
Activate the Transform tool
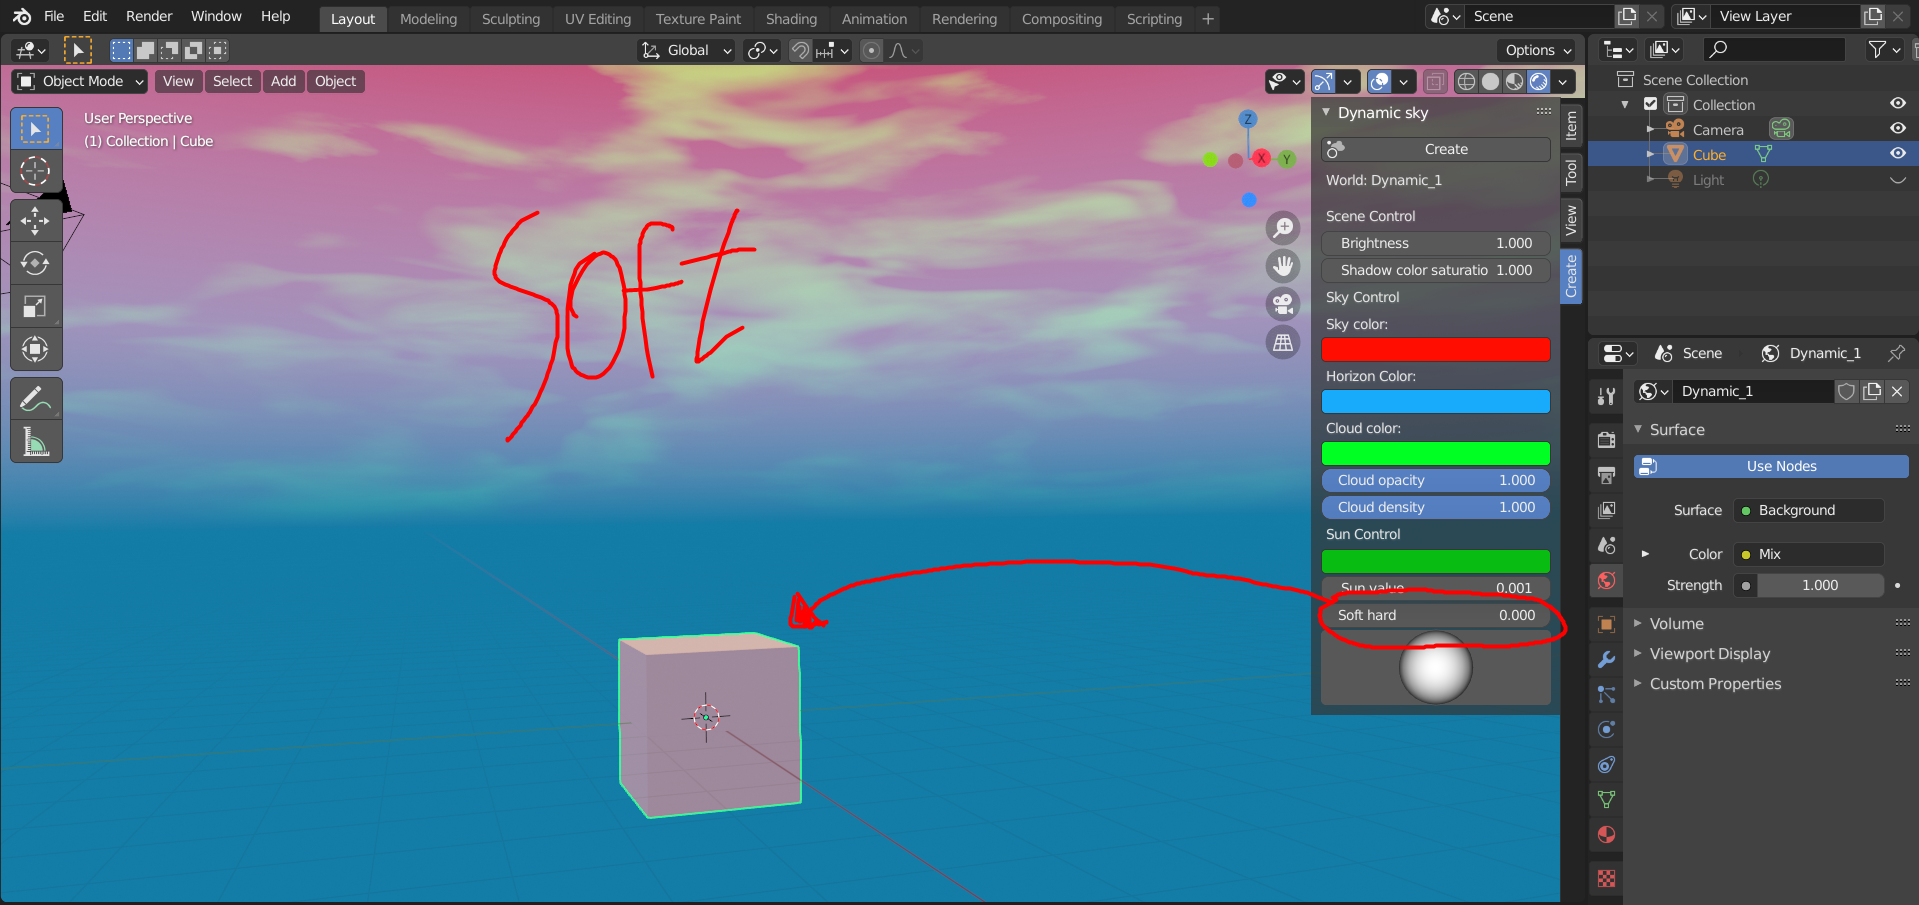(36, 349)
